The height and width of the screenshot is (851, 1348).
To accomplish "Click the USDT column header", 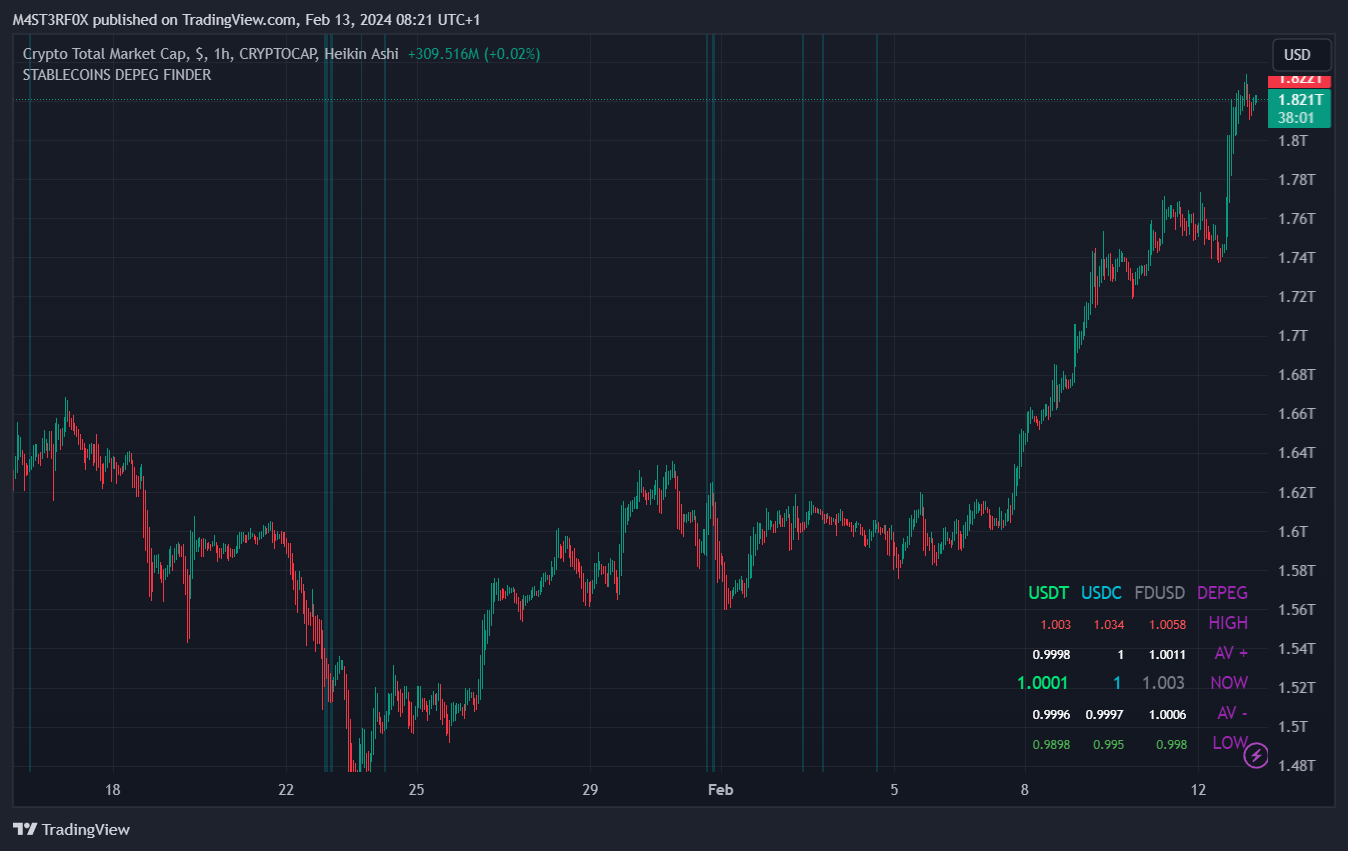I will coord(1049,592).
